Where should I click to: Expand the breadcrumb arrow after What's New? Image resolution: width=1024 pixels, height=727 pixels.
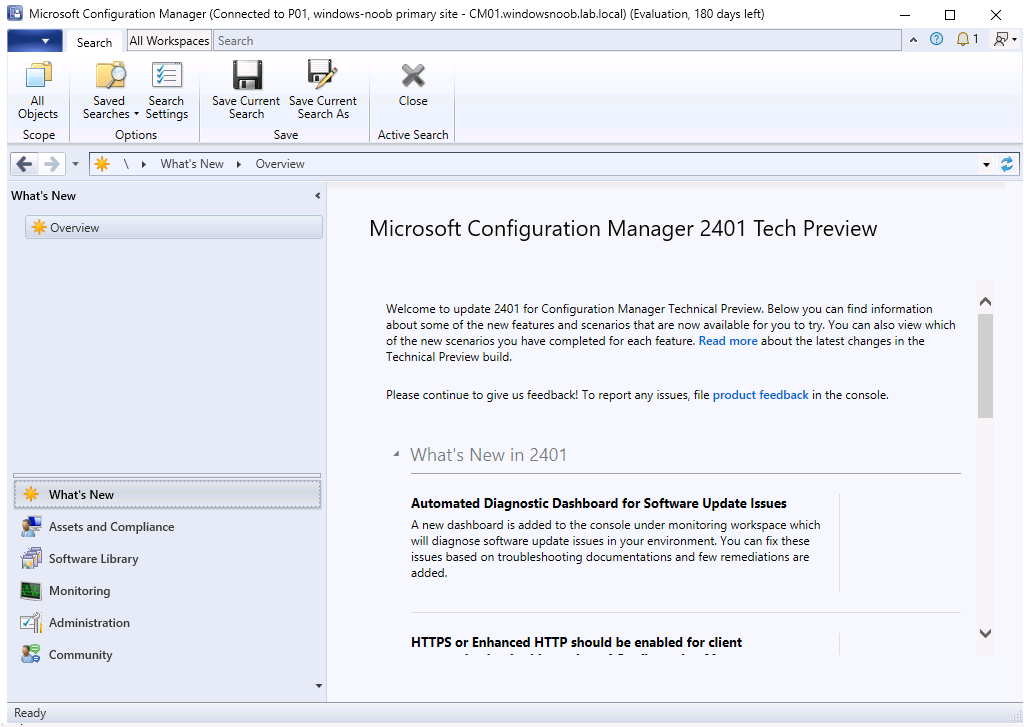pos(239,164)
